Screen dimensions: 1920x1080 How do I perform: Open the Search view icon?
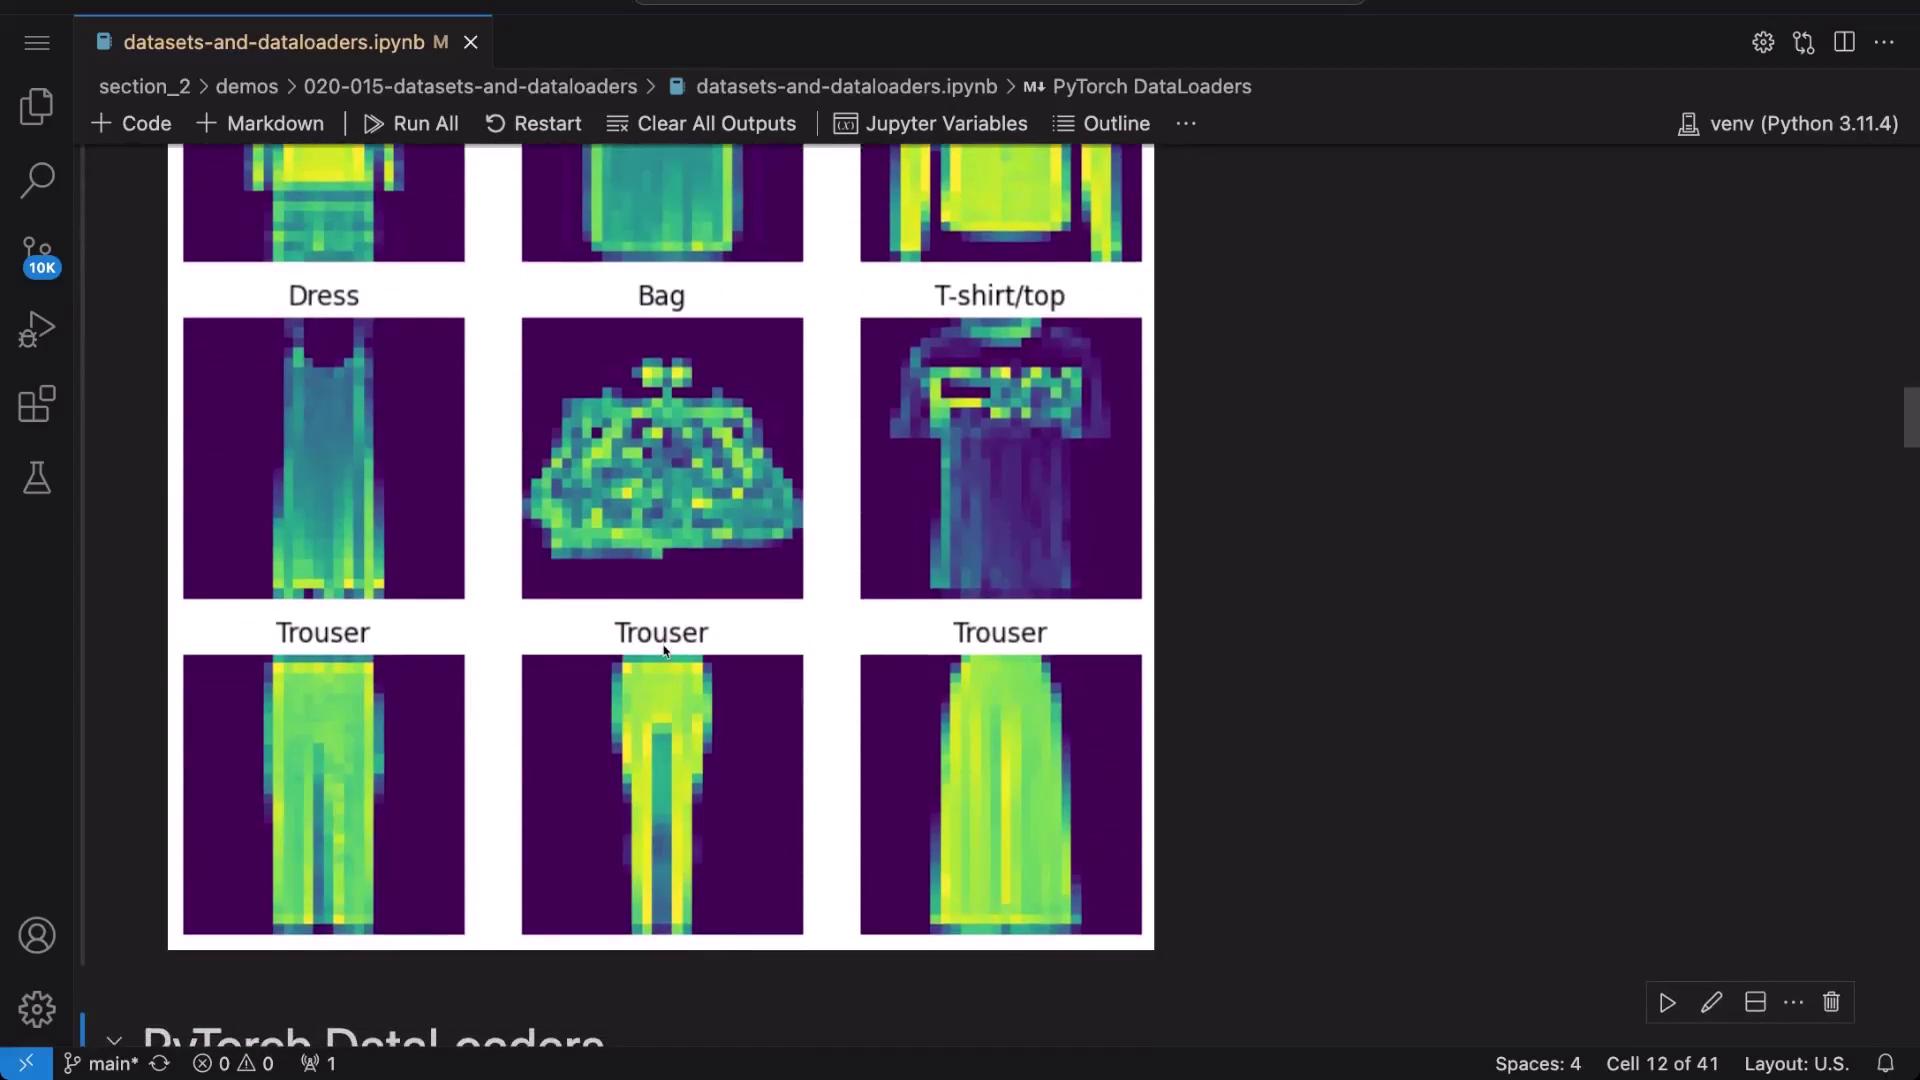pos(37,180)
